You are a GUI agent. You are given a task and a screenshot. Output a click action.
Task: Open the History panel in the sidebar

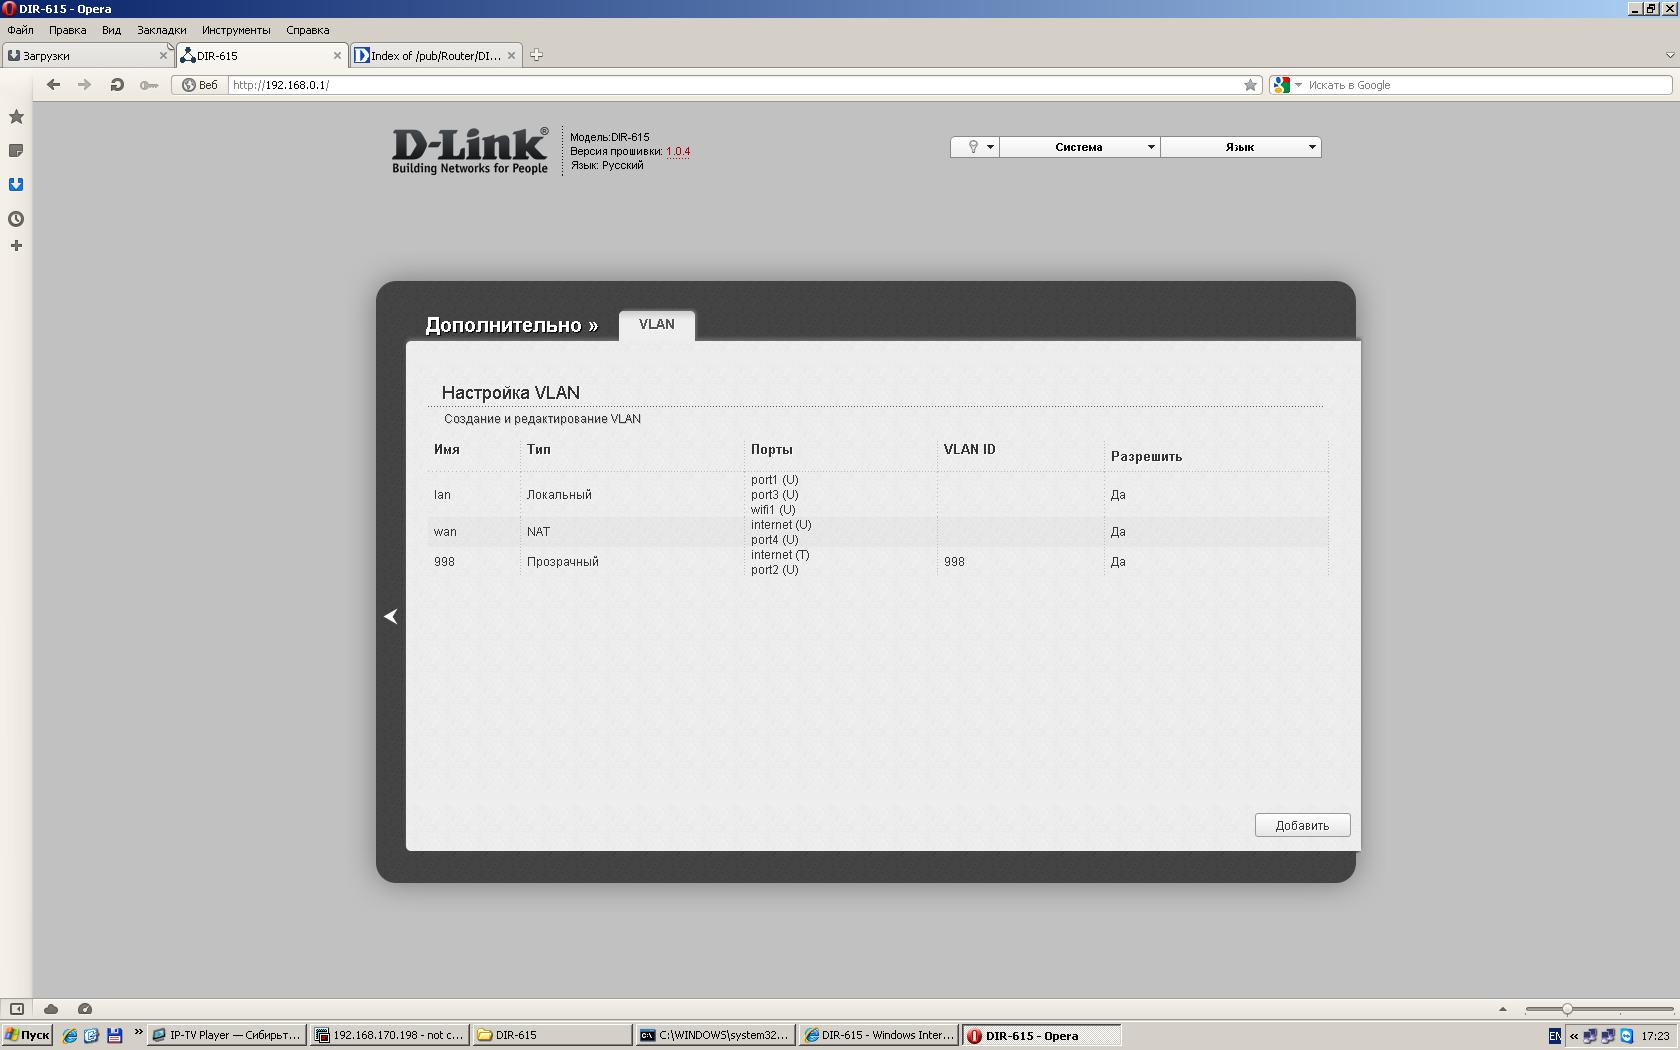click(x=16, y=219)
